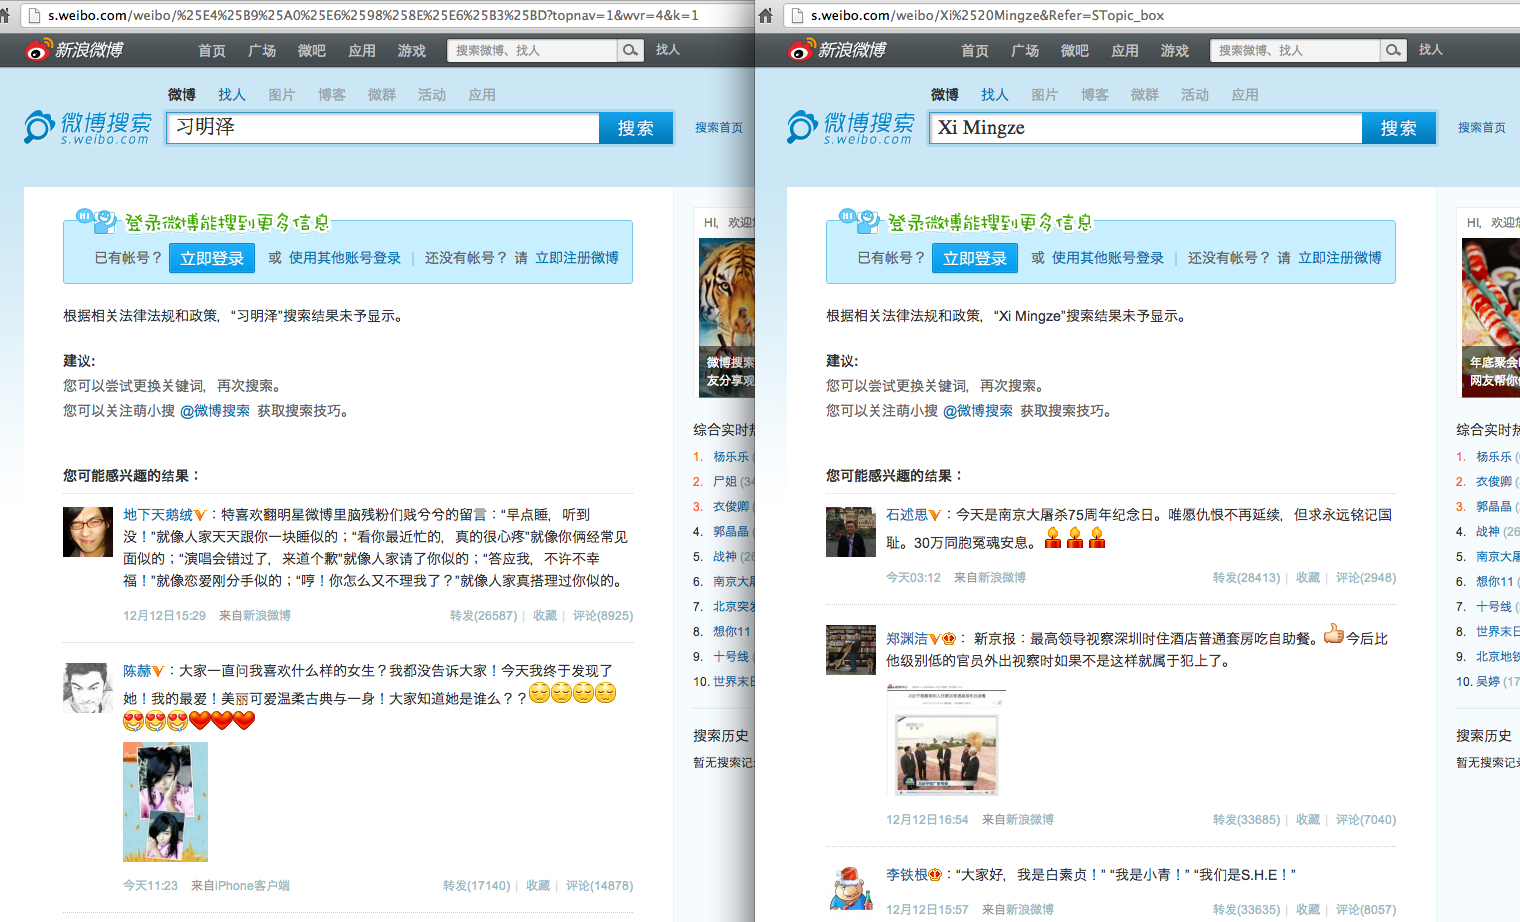The width and height of the screenshot is (1520, 922).
Task: Click 李铁根 Santa hat avatar
Action: 851,889
